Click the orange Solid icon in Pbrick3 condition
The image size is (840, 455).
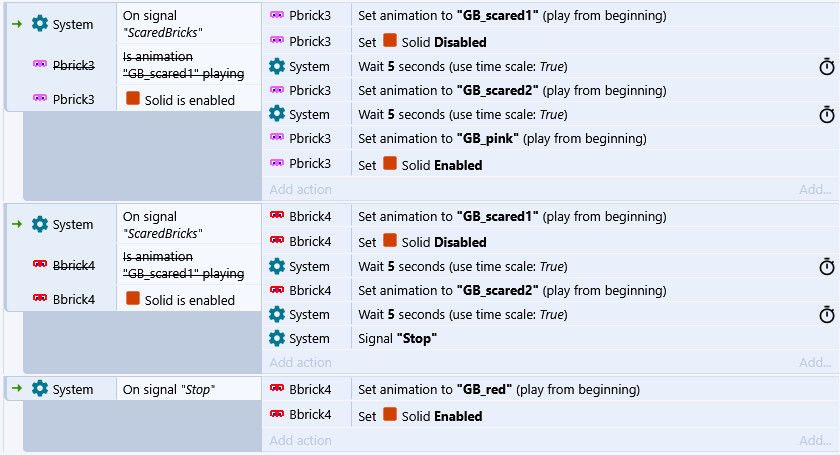coord(133,99)
